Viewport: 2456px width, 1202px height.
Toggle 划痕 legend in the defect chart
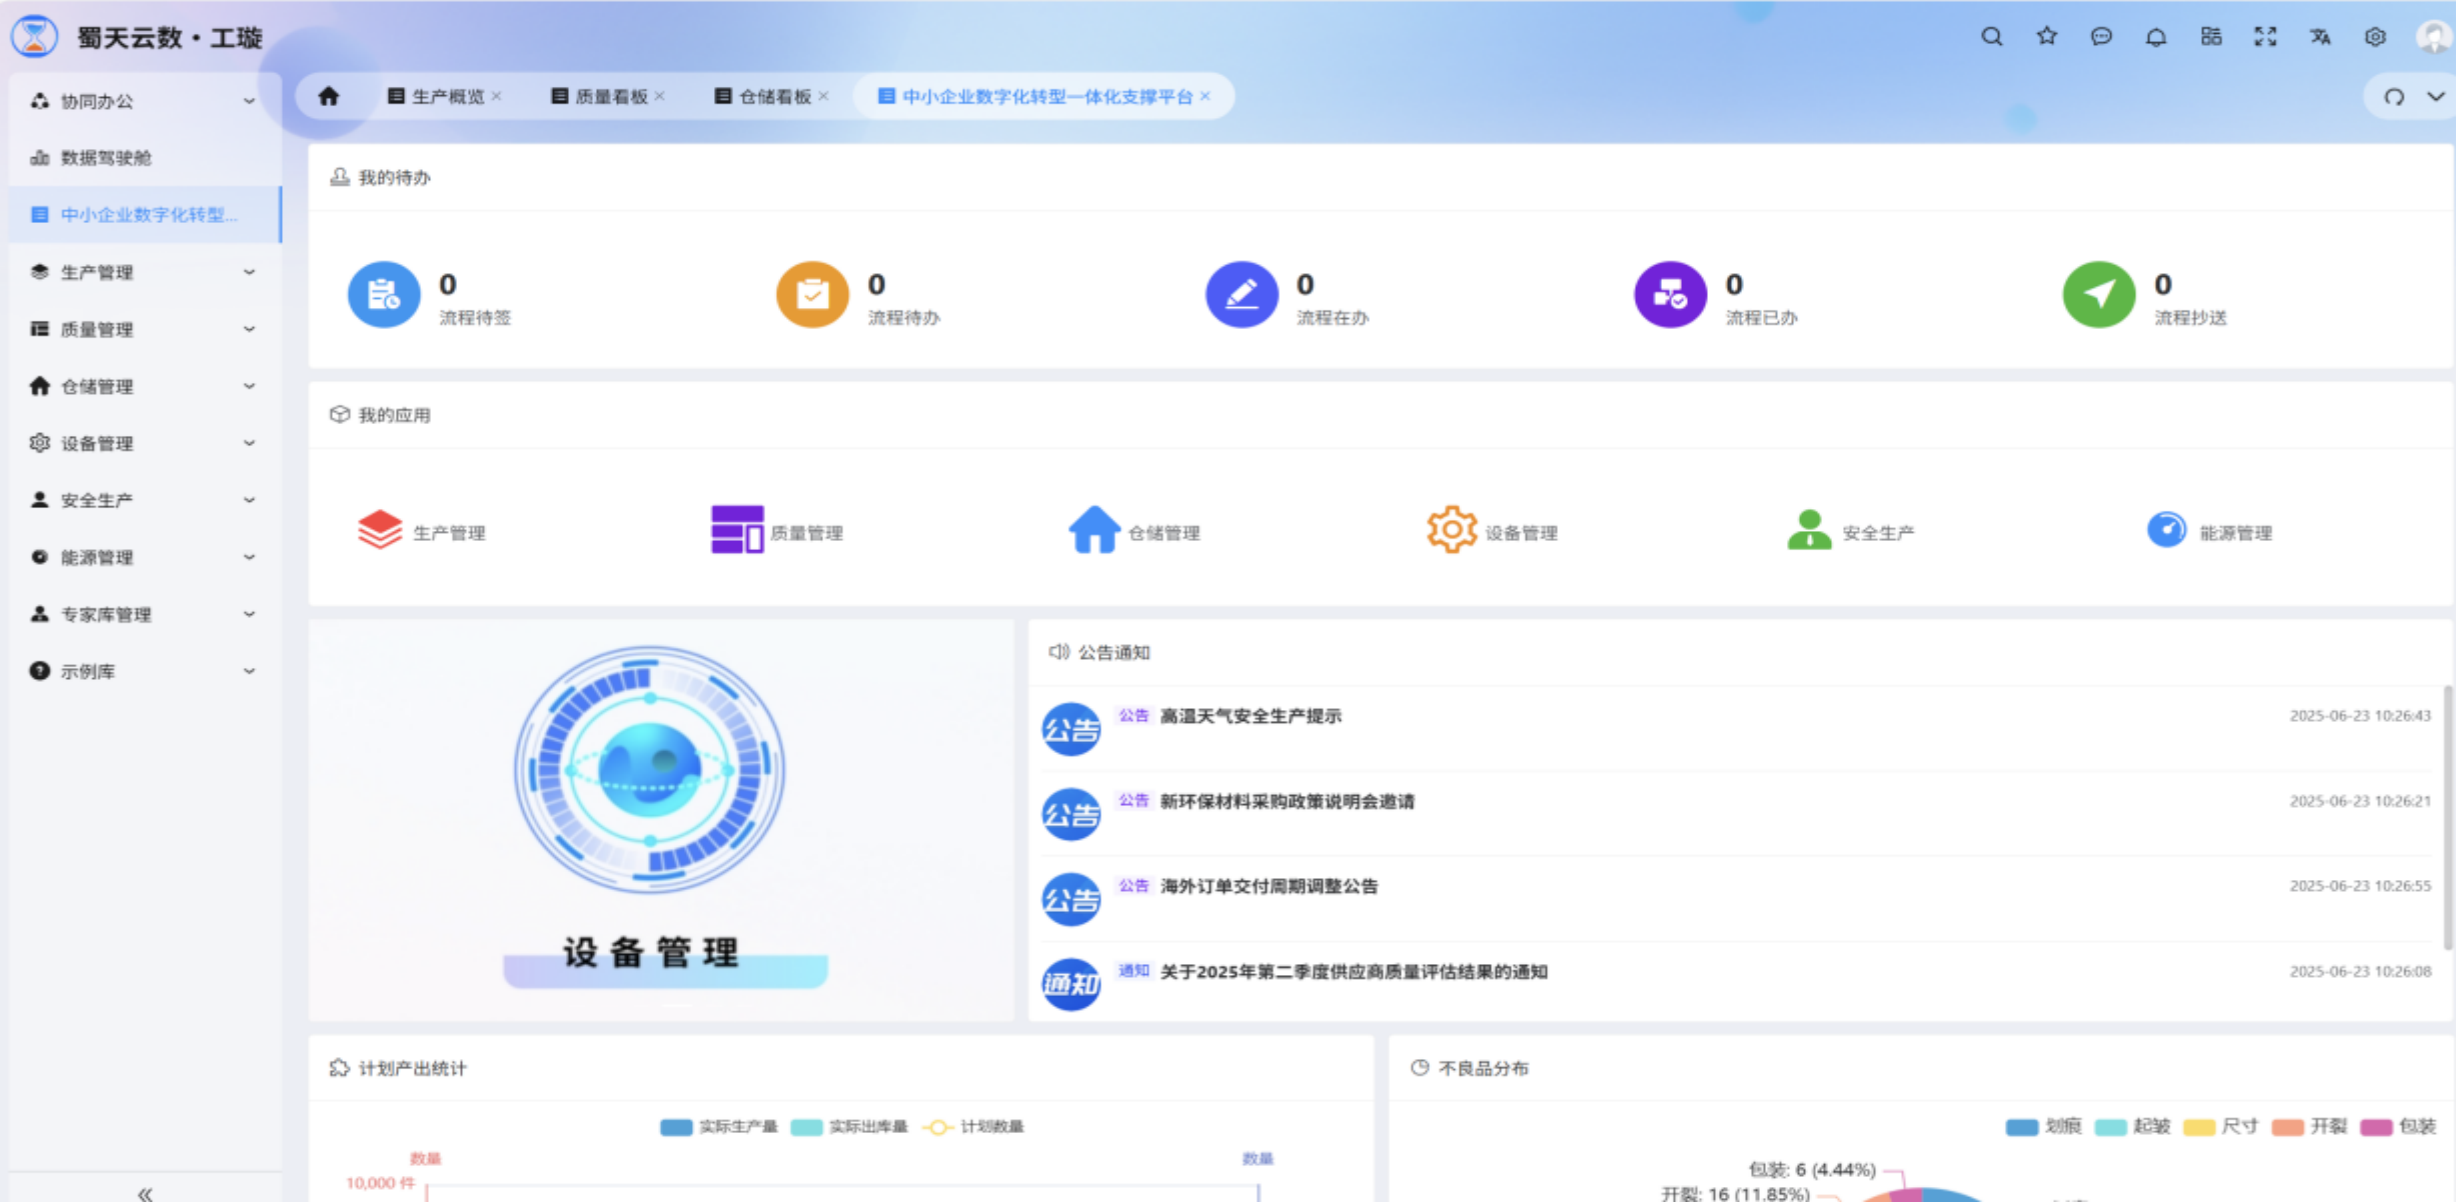2043,1127
